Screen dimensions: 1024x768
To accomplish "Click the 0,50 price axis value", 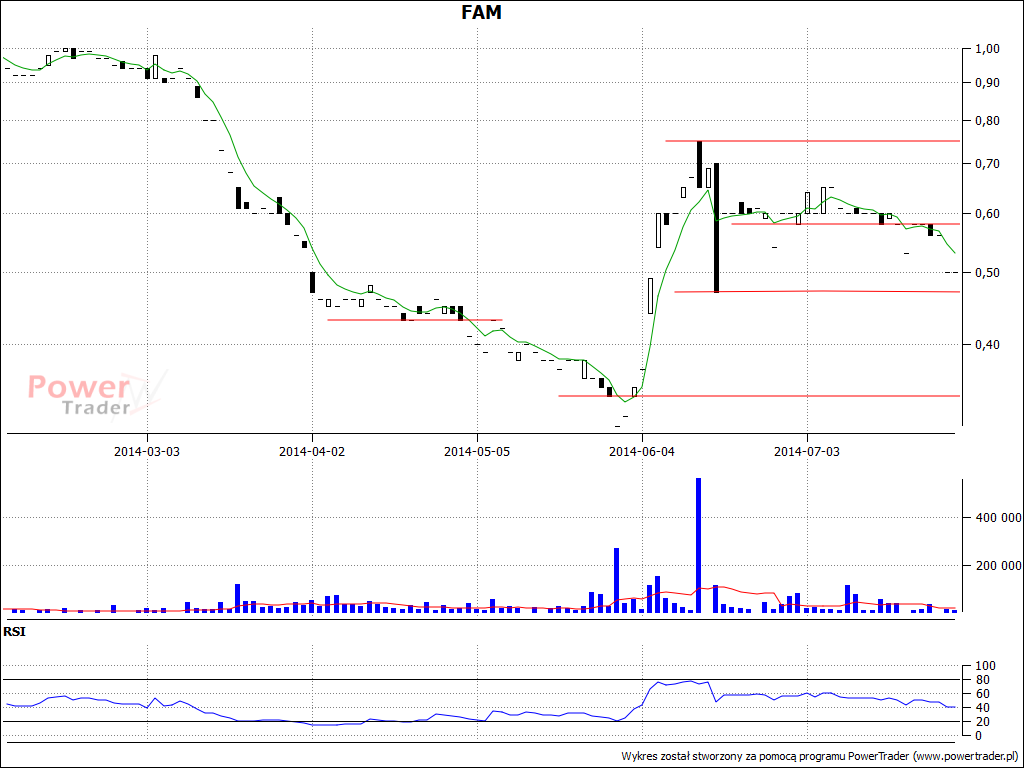I will click(986, 273).
